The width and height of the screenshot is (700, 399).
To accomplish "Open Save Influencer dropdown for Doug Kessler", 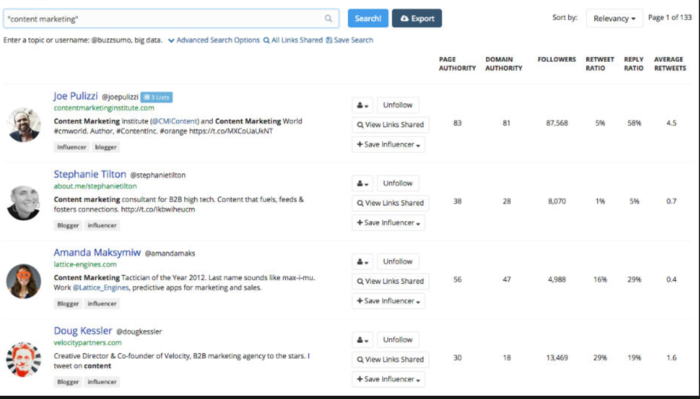I will [x=388, y=379].
